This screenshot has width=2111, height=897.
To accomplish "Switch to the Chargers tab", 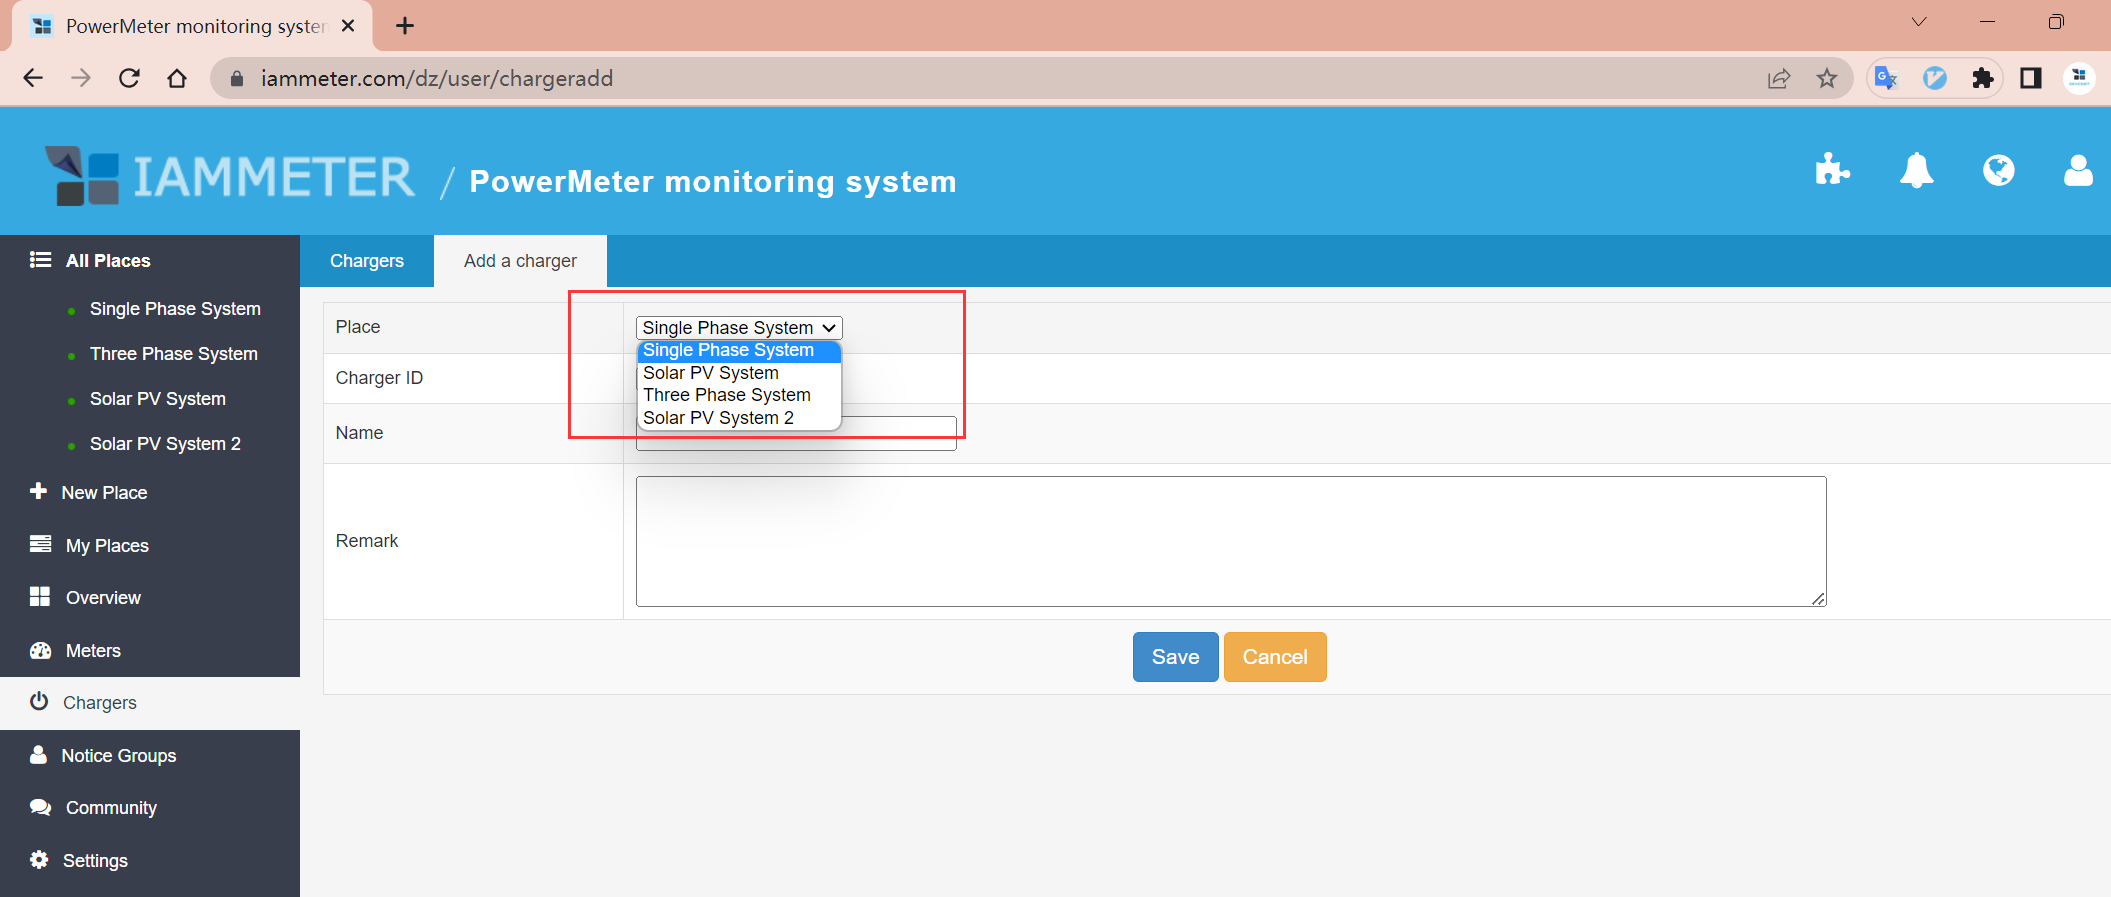I will tap(367, 261).
